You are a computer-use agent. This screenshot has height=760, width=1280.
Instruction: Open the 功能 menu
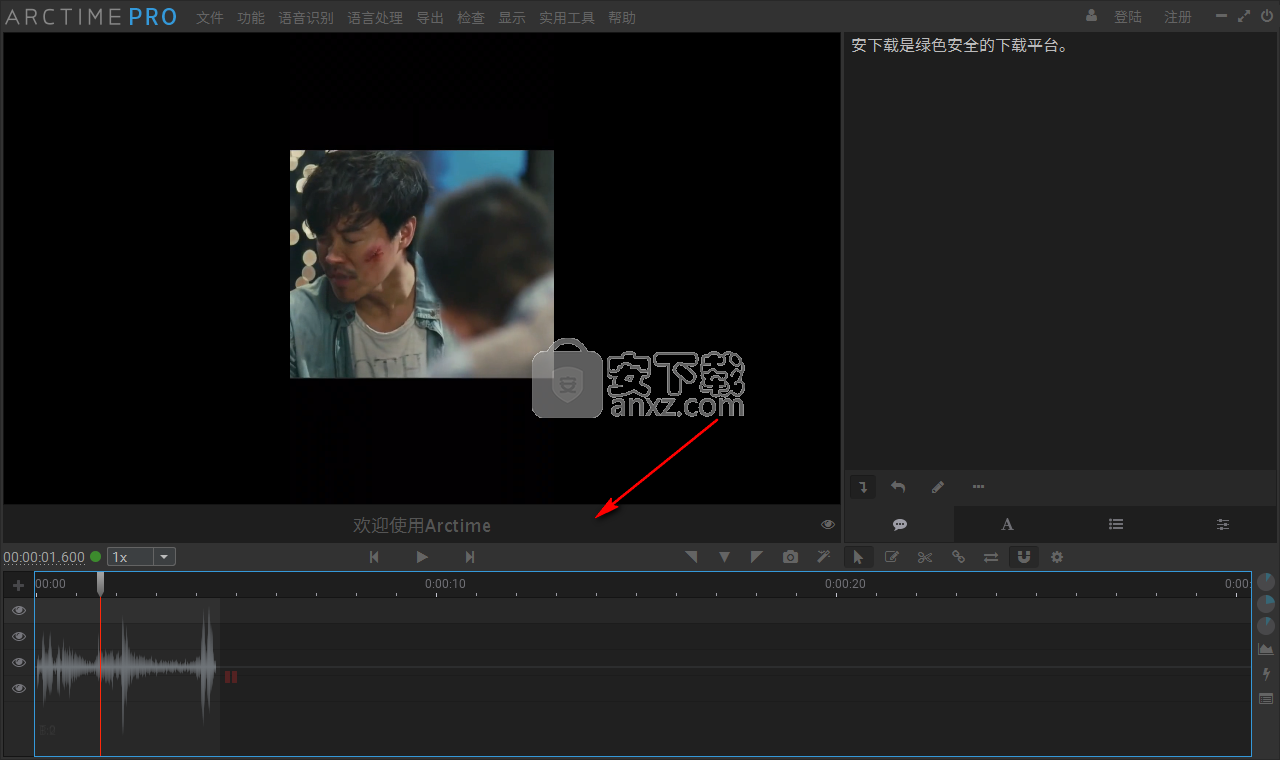point(251,18)
